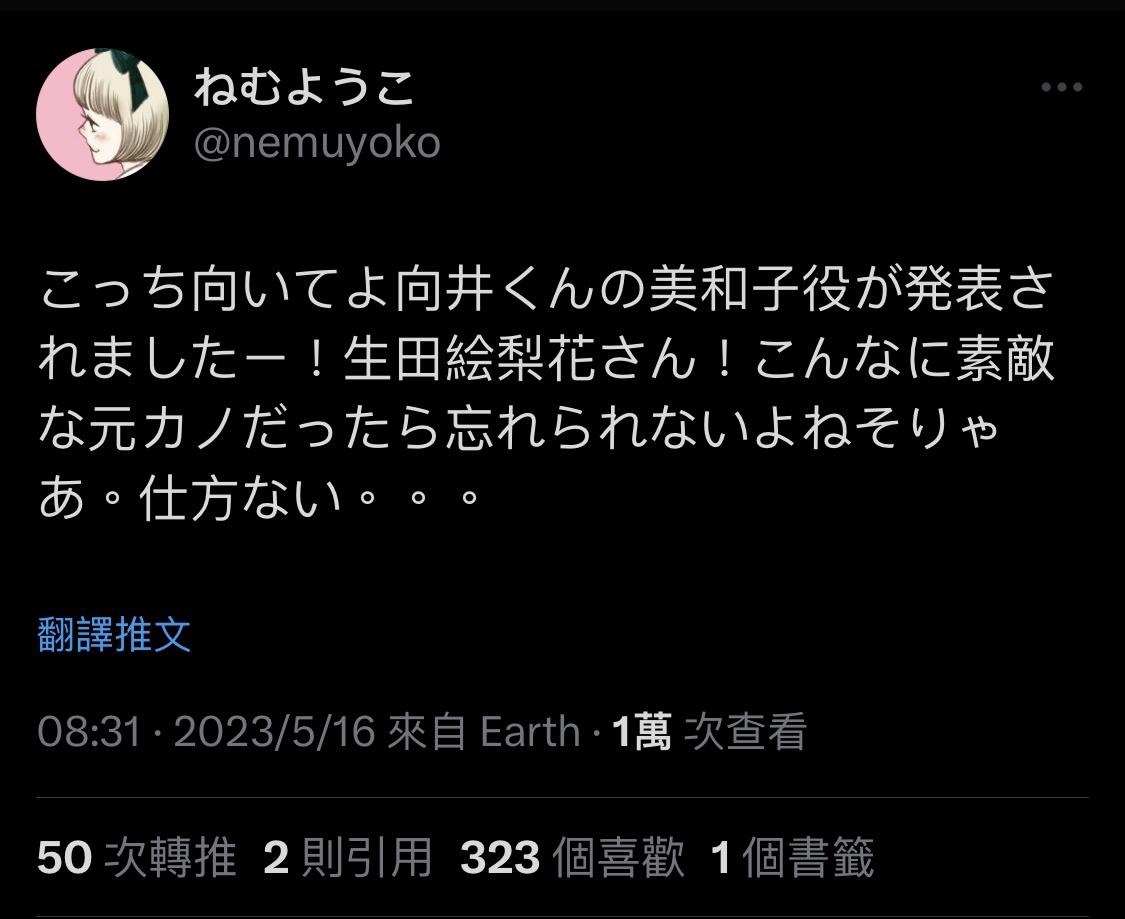Open ねむようこ's profile avatar picture
The height and width of the screenshot is (919, 1125).
(102, 114)
